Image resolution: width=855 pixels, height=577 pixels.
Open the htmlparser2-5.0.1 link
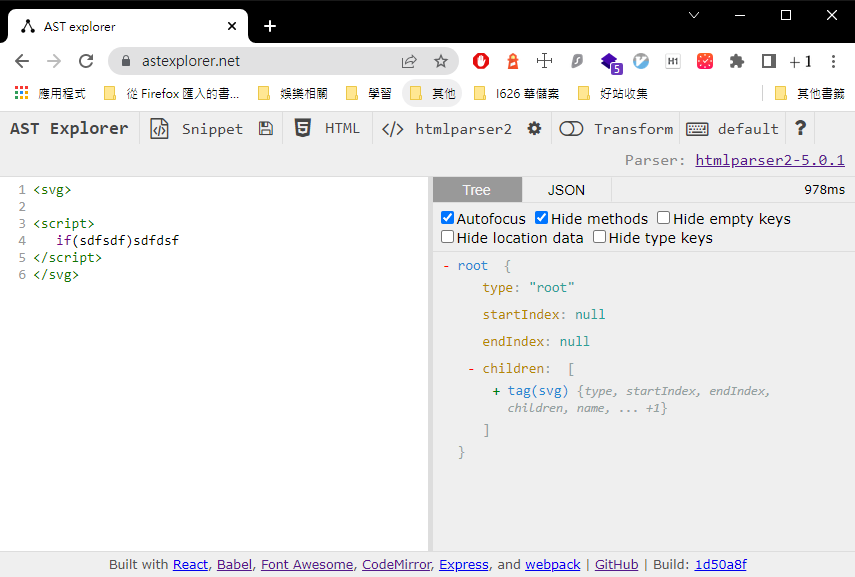click(770, 160)
